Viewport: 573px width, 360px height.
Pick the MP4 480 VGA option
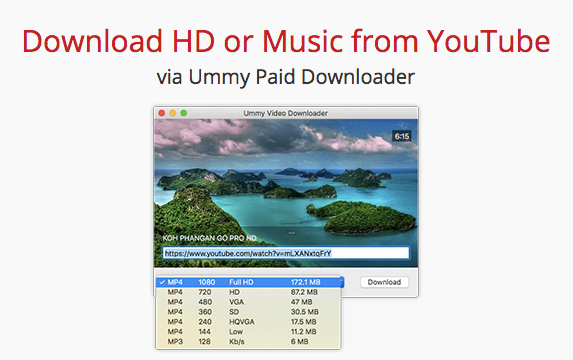248,302
